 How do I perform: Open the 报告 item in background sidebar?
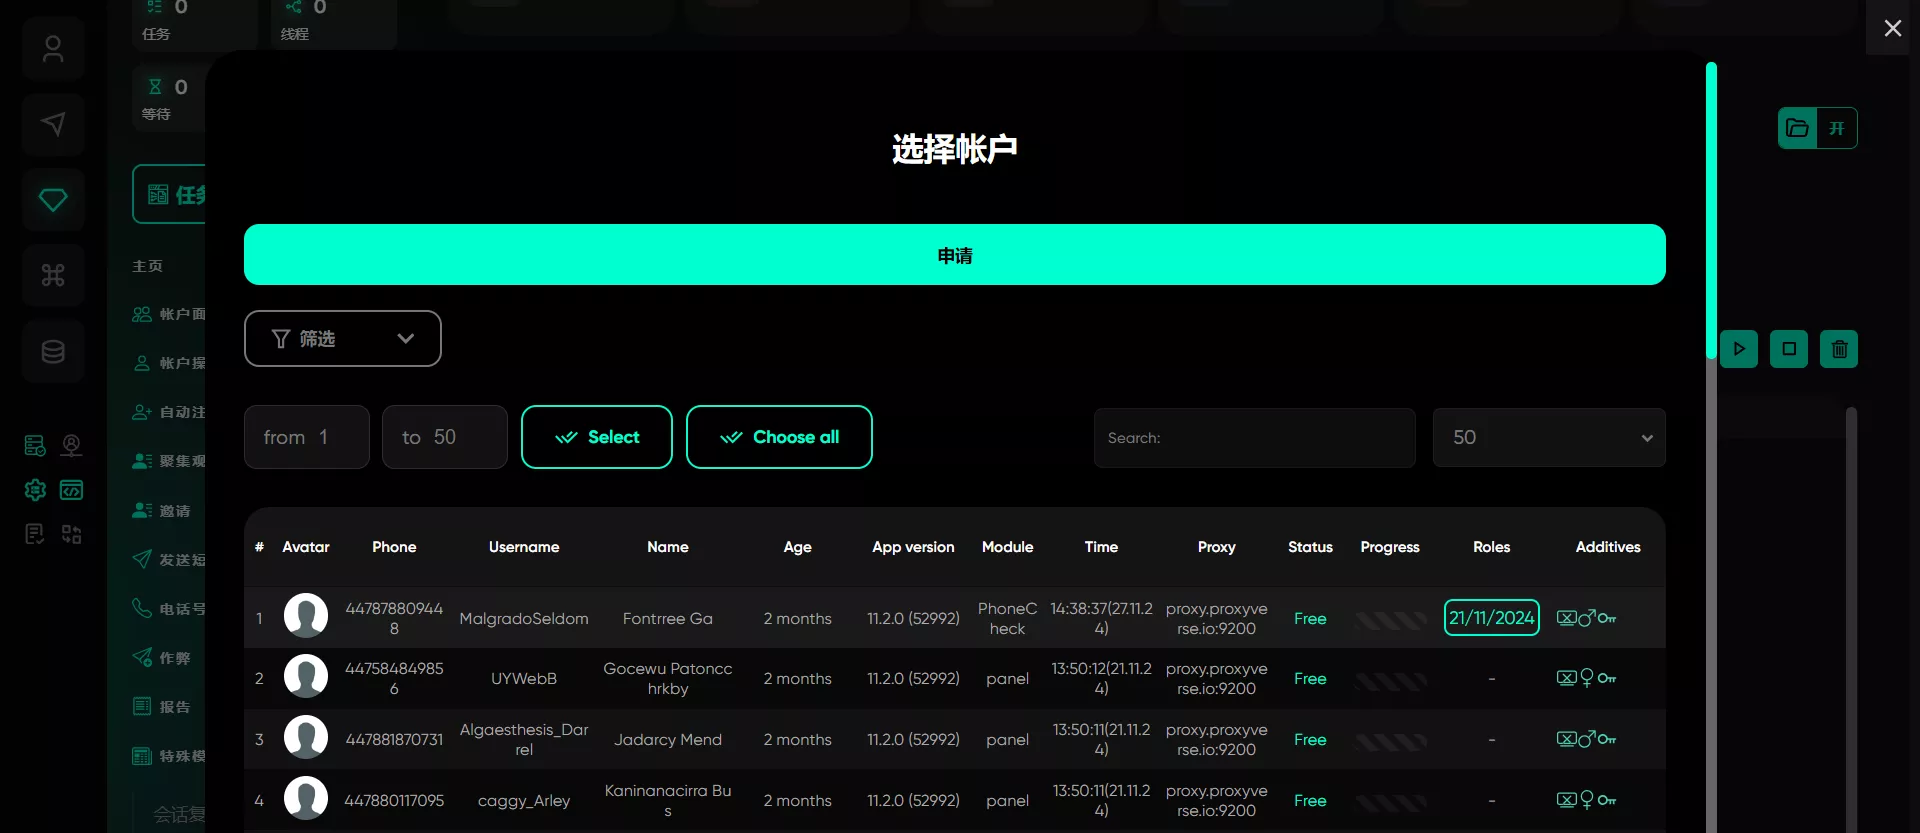[x=162, y=706]
